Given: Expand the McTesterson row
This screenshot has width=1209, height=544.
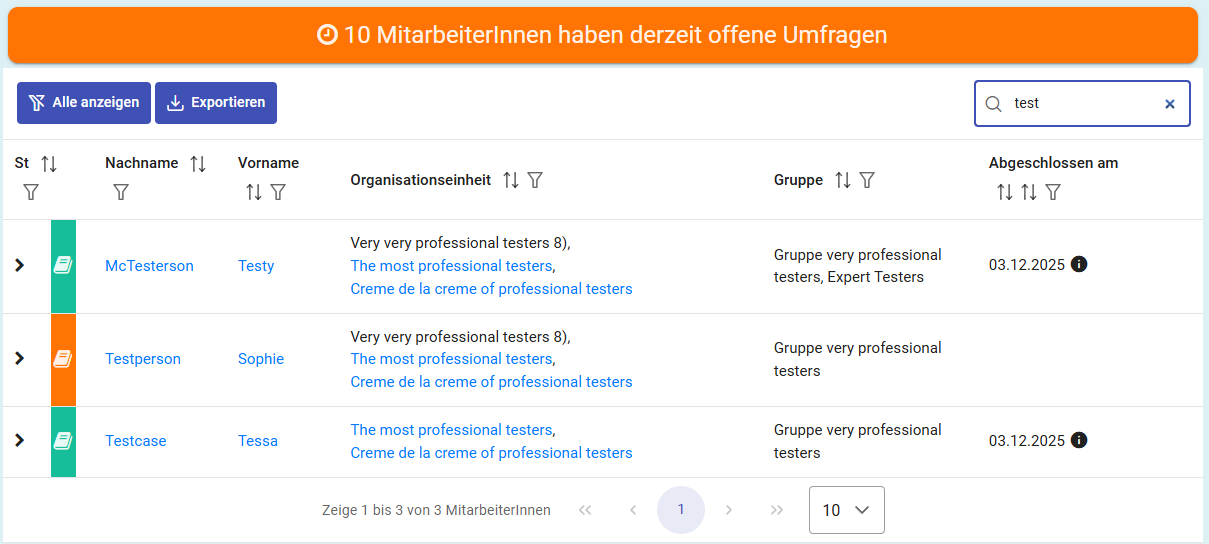Looking at the screenshot, I should (x=19, y=265).
